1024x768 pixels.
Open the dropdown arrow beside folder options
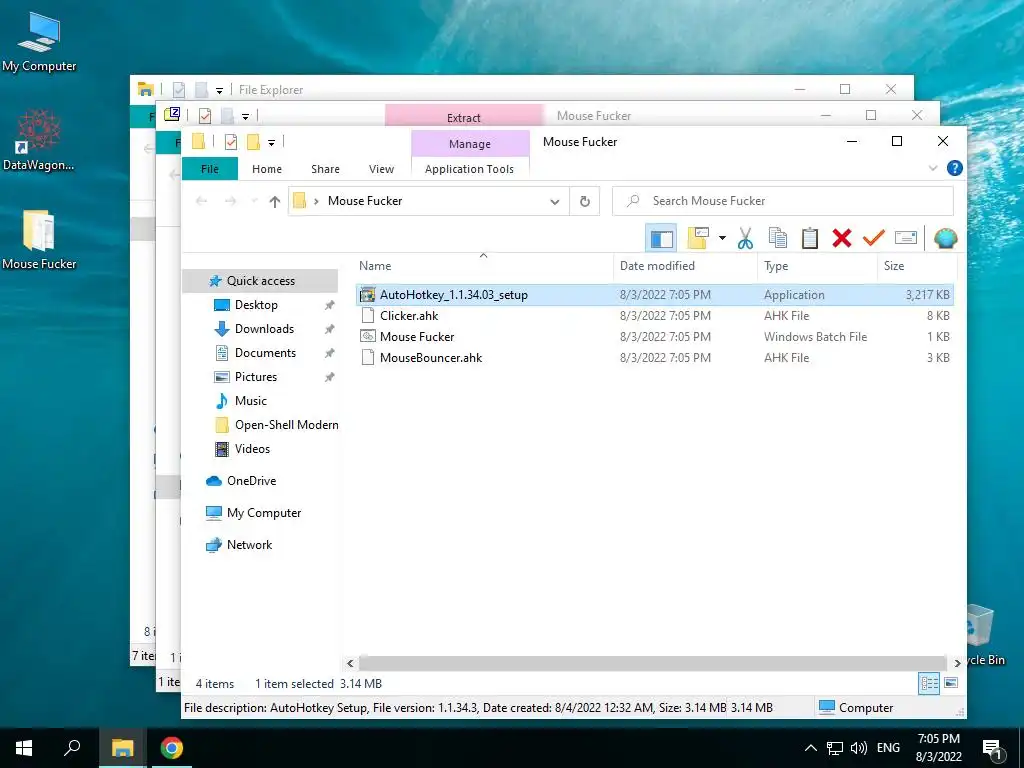[x=722, y=238]
